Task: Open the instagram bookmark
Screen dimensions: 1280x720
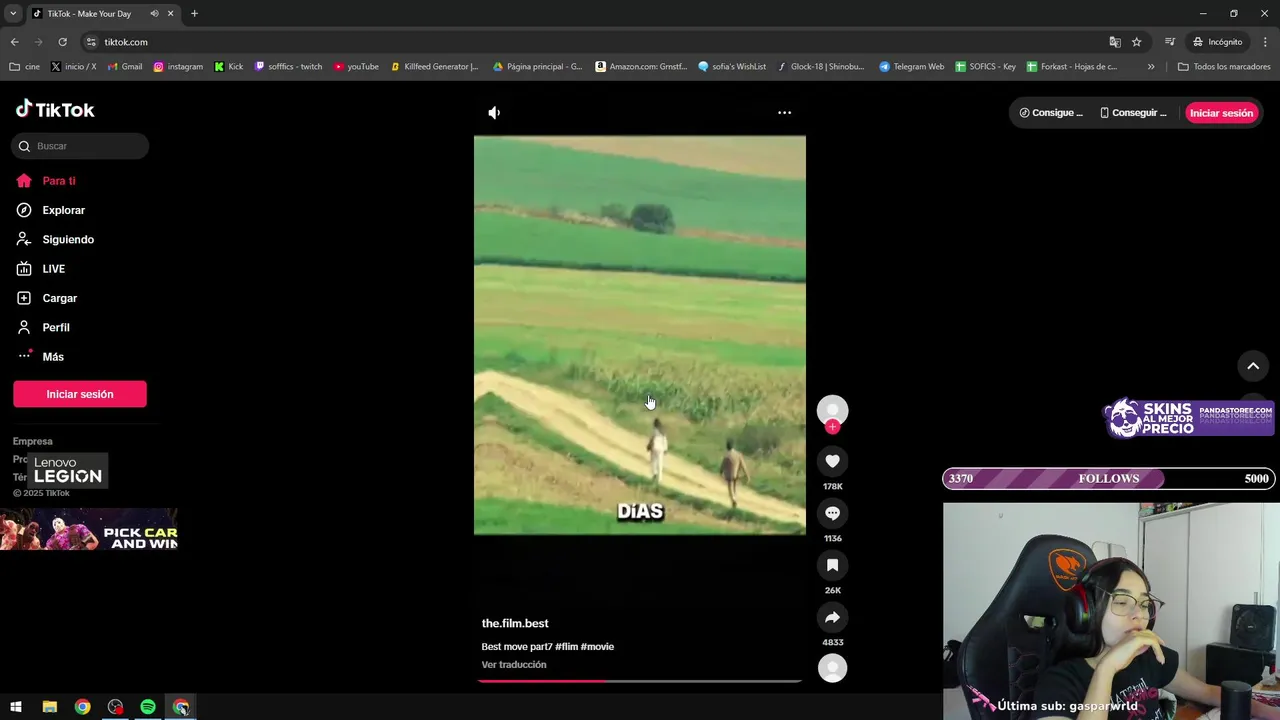Action: coord(178,67)
